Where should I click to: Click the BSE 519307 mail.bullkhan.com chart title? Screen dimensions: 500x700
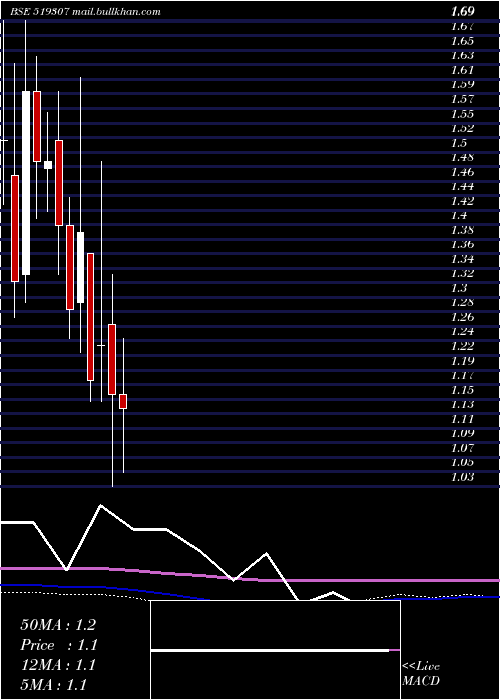[x=85, y=12]
